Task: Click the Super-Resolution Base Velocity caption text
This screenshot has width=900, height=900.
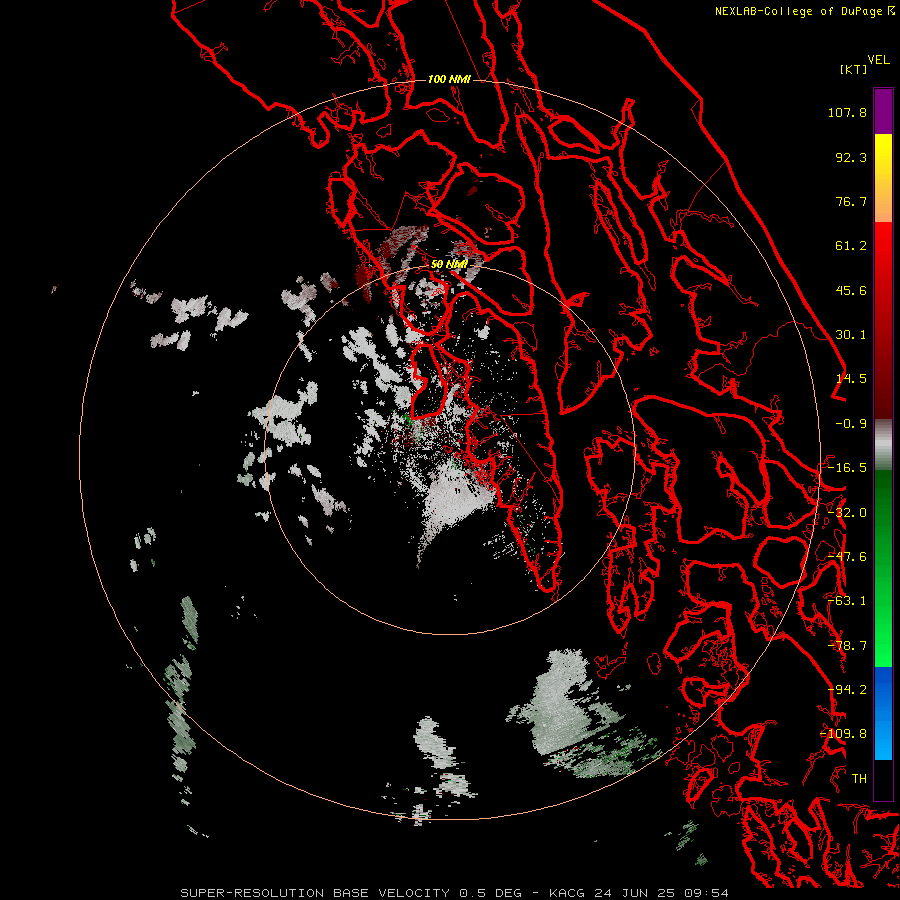Action: (454, 893)
